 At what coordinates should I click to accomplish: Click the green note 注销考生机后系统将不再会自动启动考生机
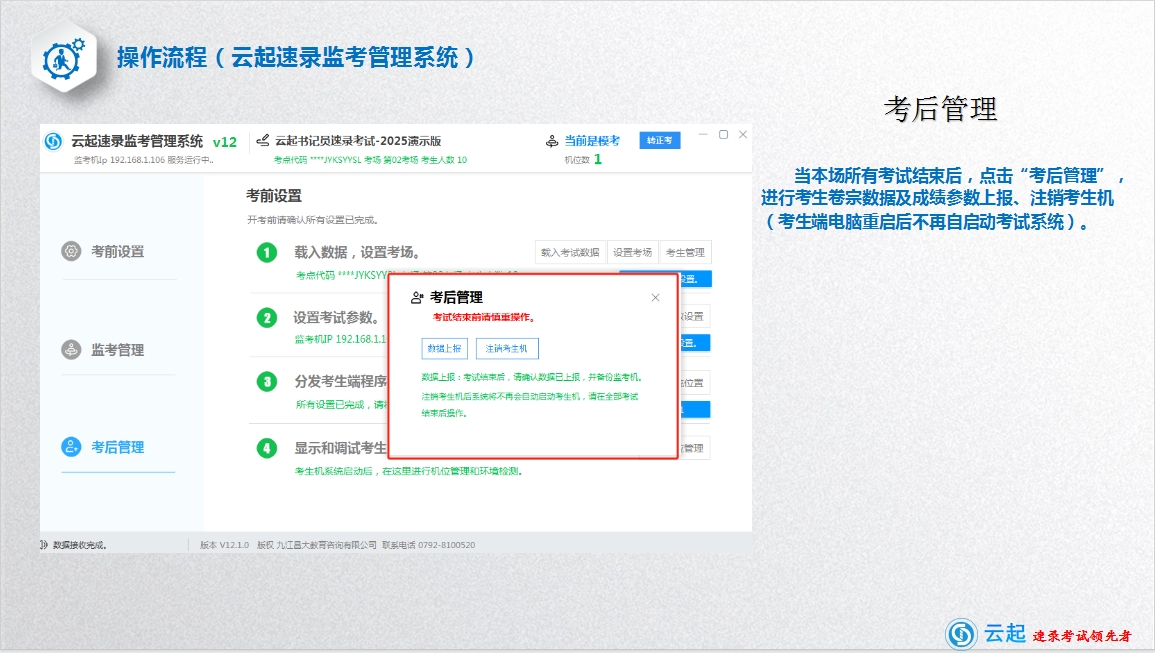[530, 404]
